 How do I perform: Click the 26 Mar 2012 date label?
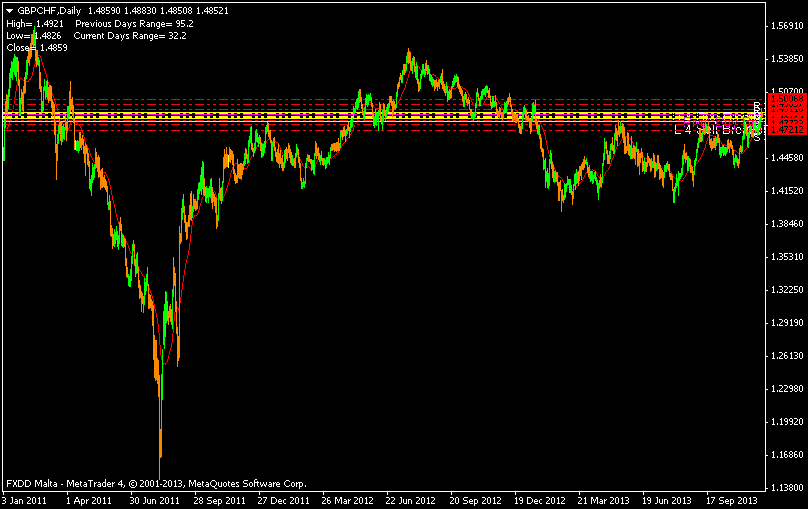pyautogui.click(x=348, y=497)
